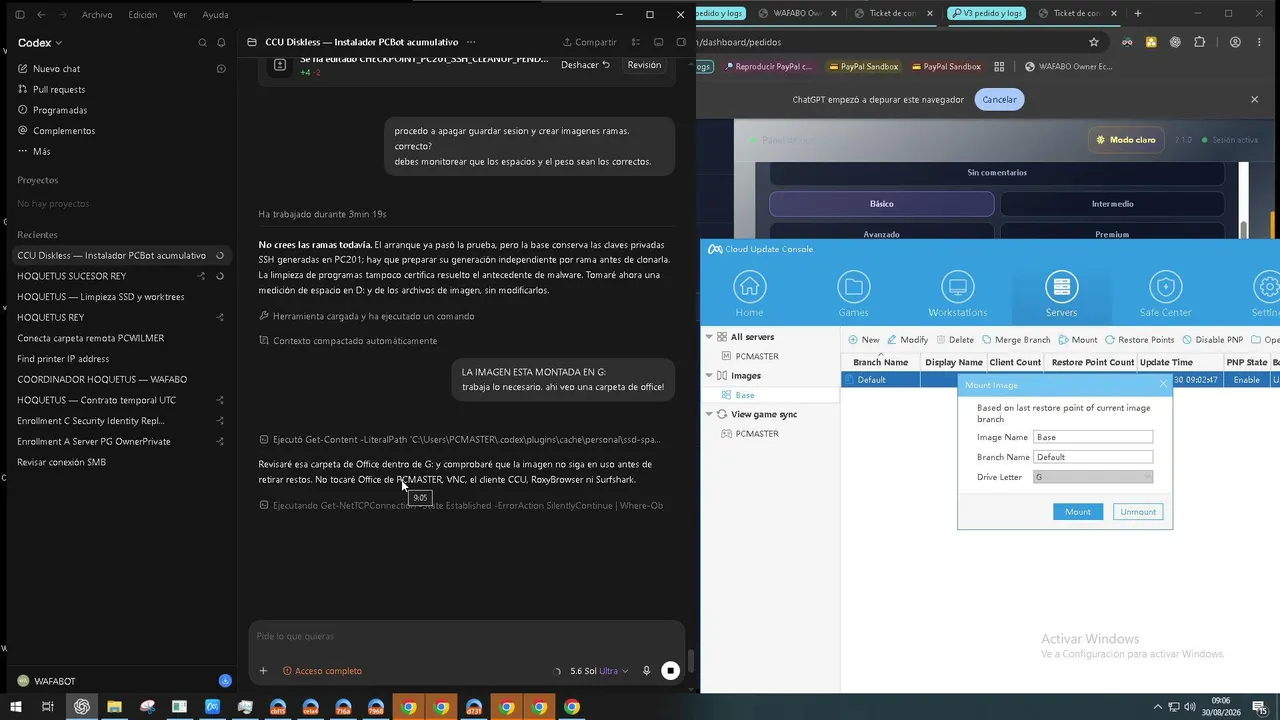Add attachment with the plus icon
Viewport: 1280px width, 720px height.
(263, 671)
